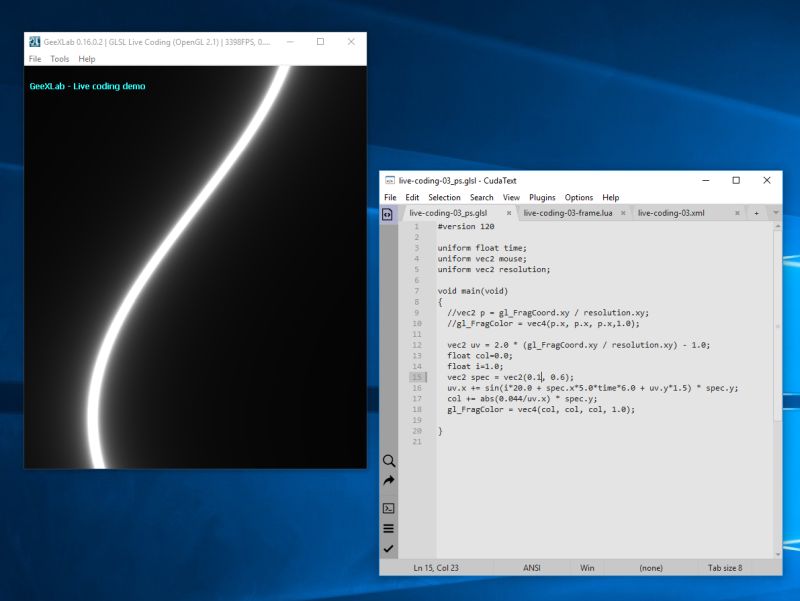The image size is (800, 601).
Task: Open the Edit menu in CudaText
Action: tap(412, 197)
